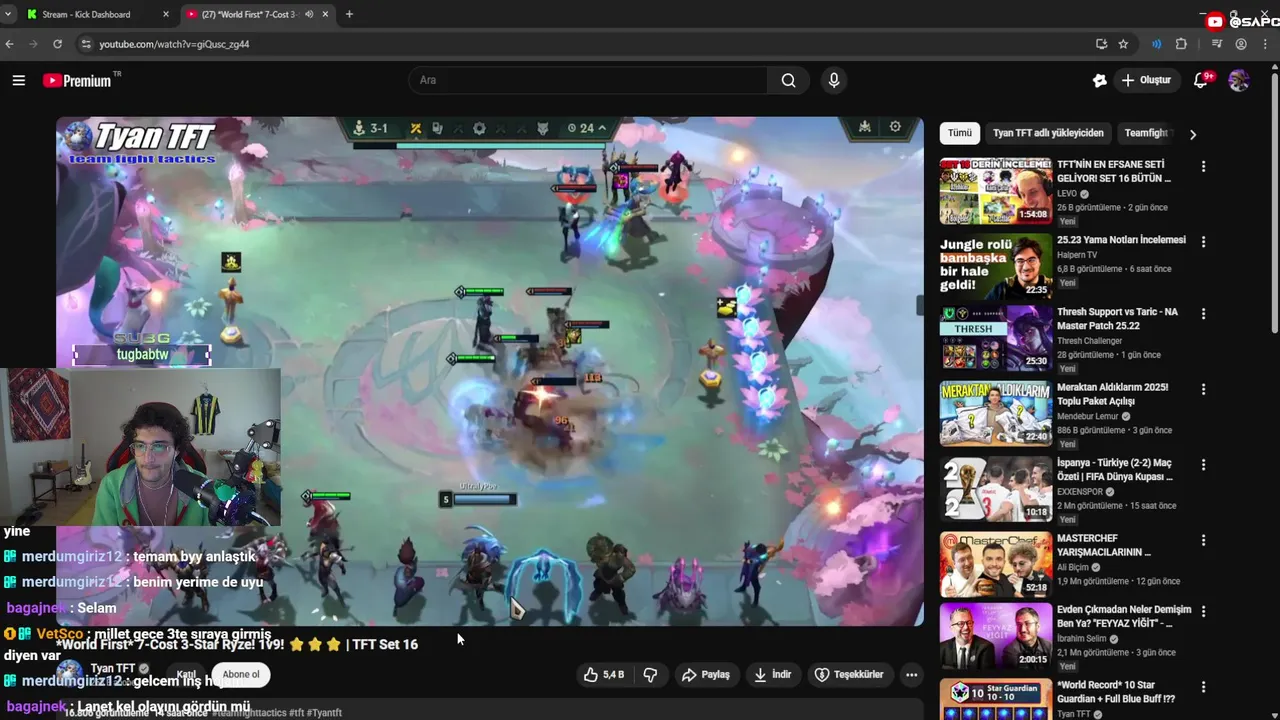This screenshot has width=1280, height=720.
Task: Click the #tft hashtag below video
Action: (x=296, y=713)
